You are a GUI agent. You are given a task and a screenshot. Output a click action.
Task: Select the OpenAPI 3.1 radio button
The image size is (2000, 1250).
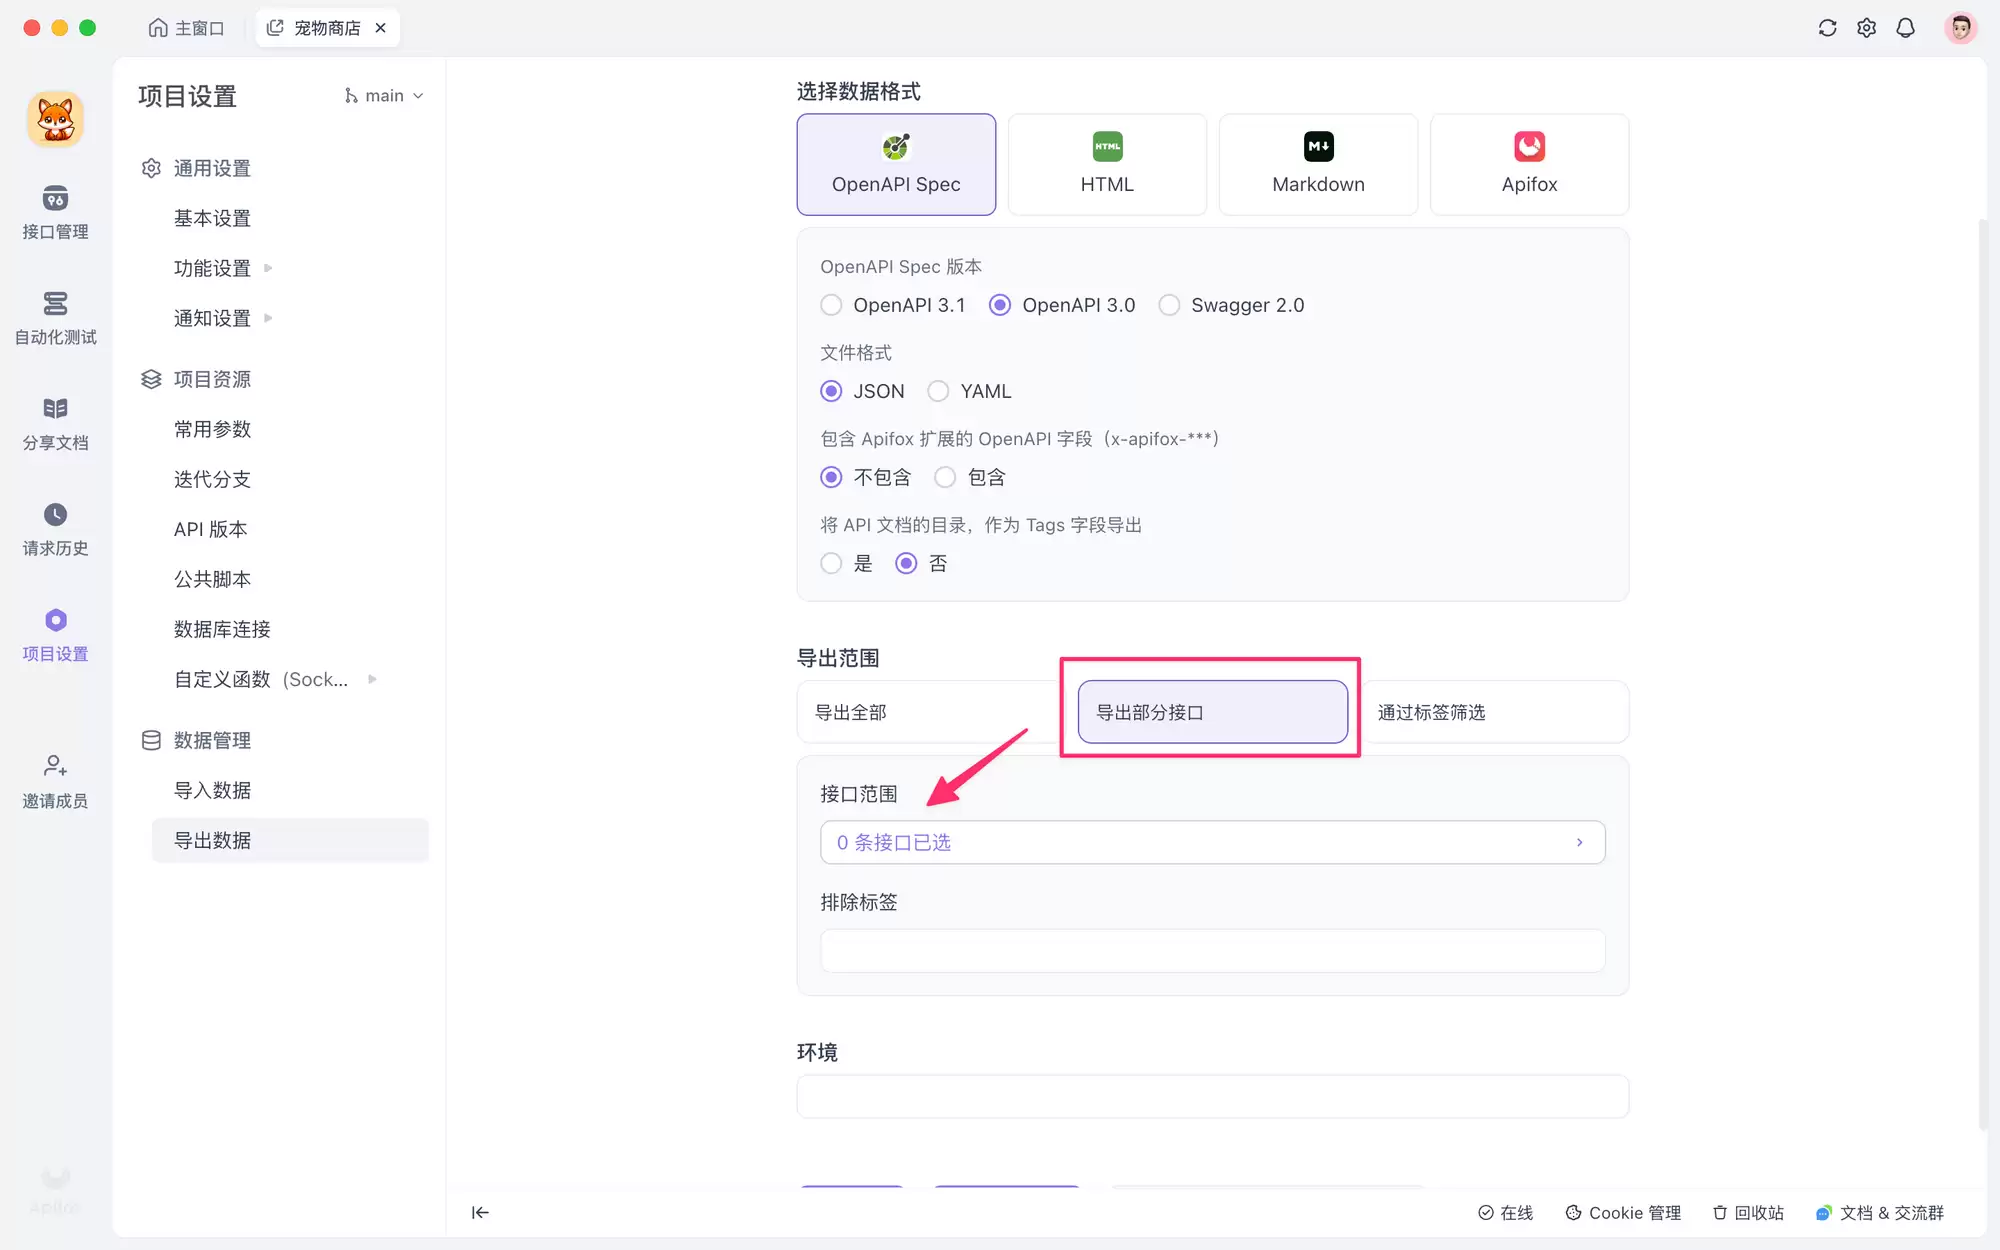pos(831,305)
